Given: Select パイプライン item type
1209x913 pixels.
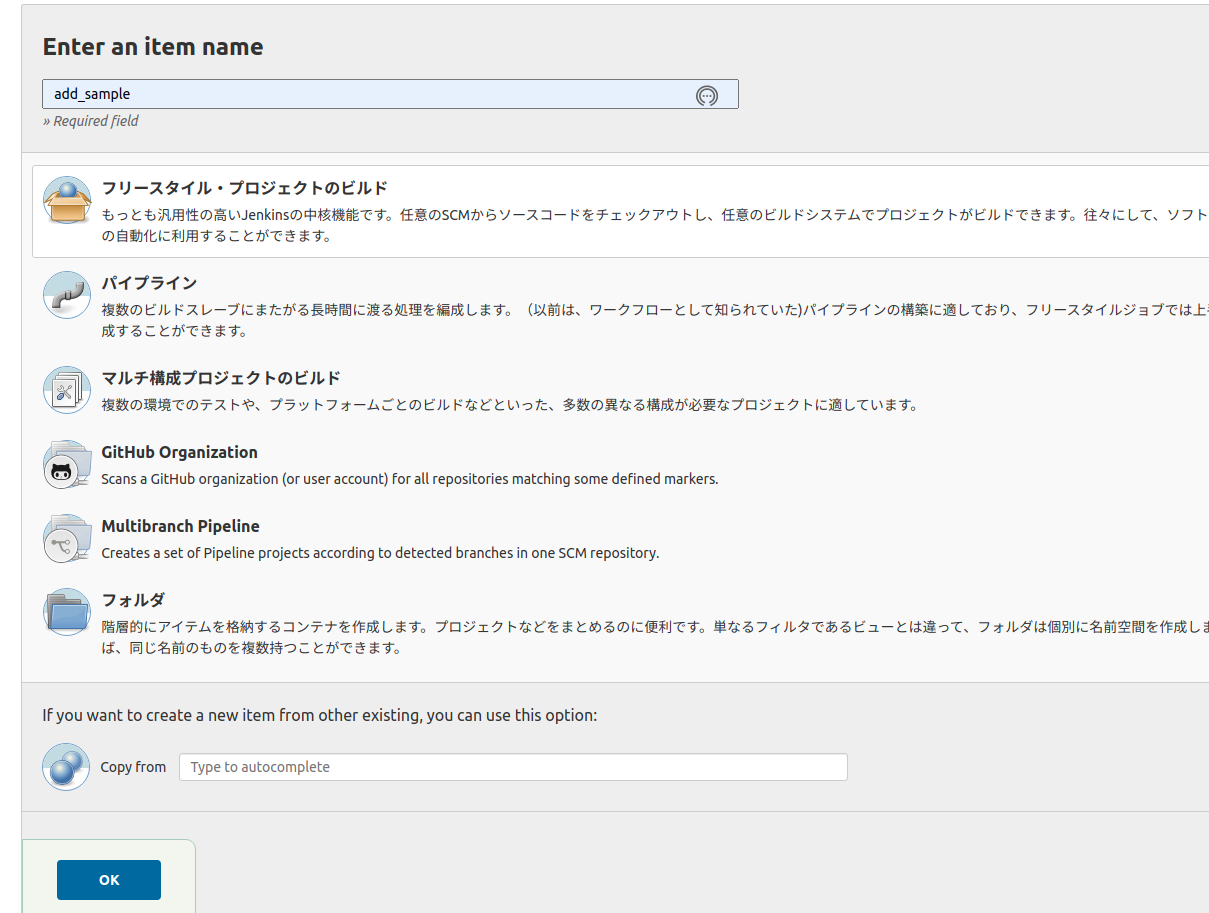Looking at the screenshot, I should pos(149,283).
